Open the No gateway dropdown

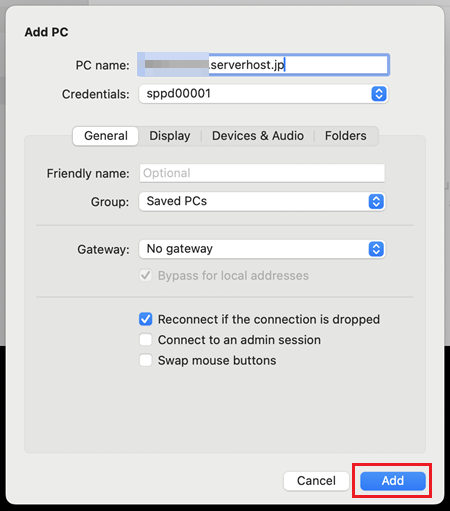click(262, 249)
